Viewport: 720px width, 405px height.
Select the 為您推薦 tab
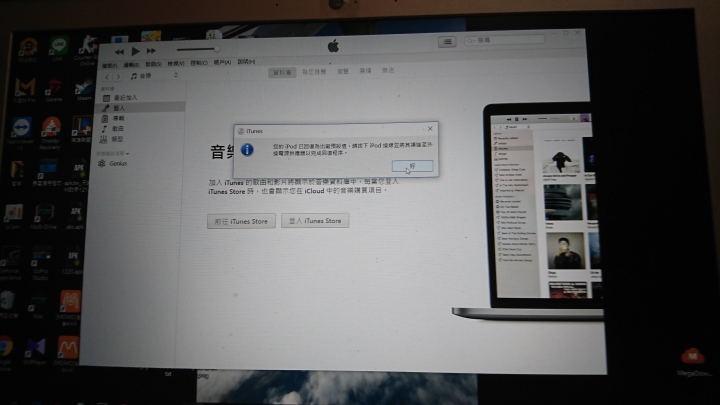point(314,72)
